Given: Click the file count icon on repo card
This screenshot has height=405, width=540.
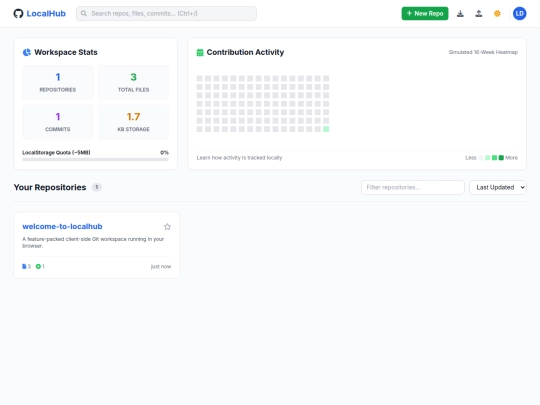Looking at the screenshot, I should (x=24, y=266).
